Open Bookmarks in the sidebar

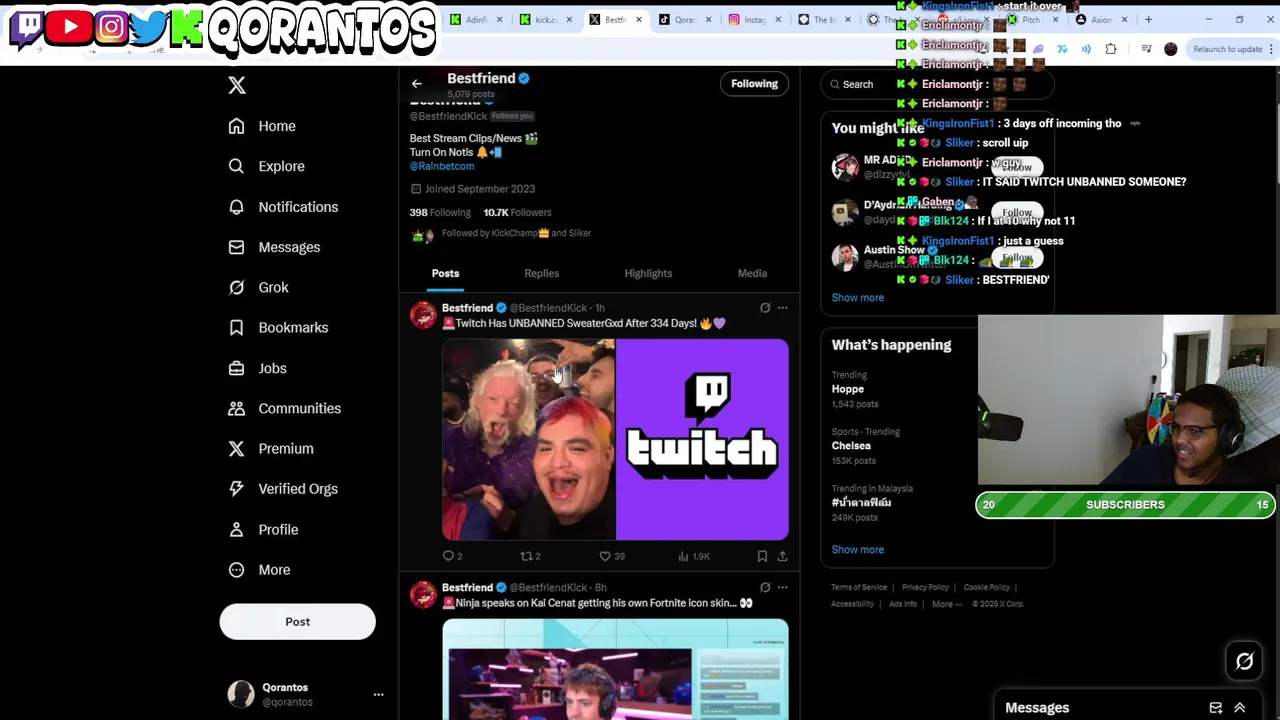(278, 327)
